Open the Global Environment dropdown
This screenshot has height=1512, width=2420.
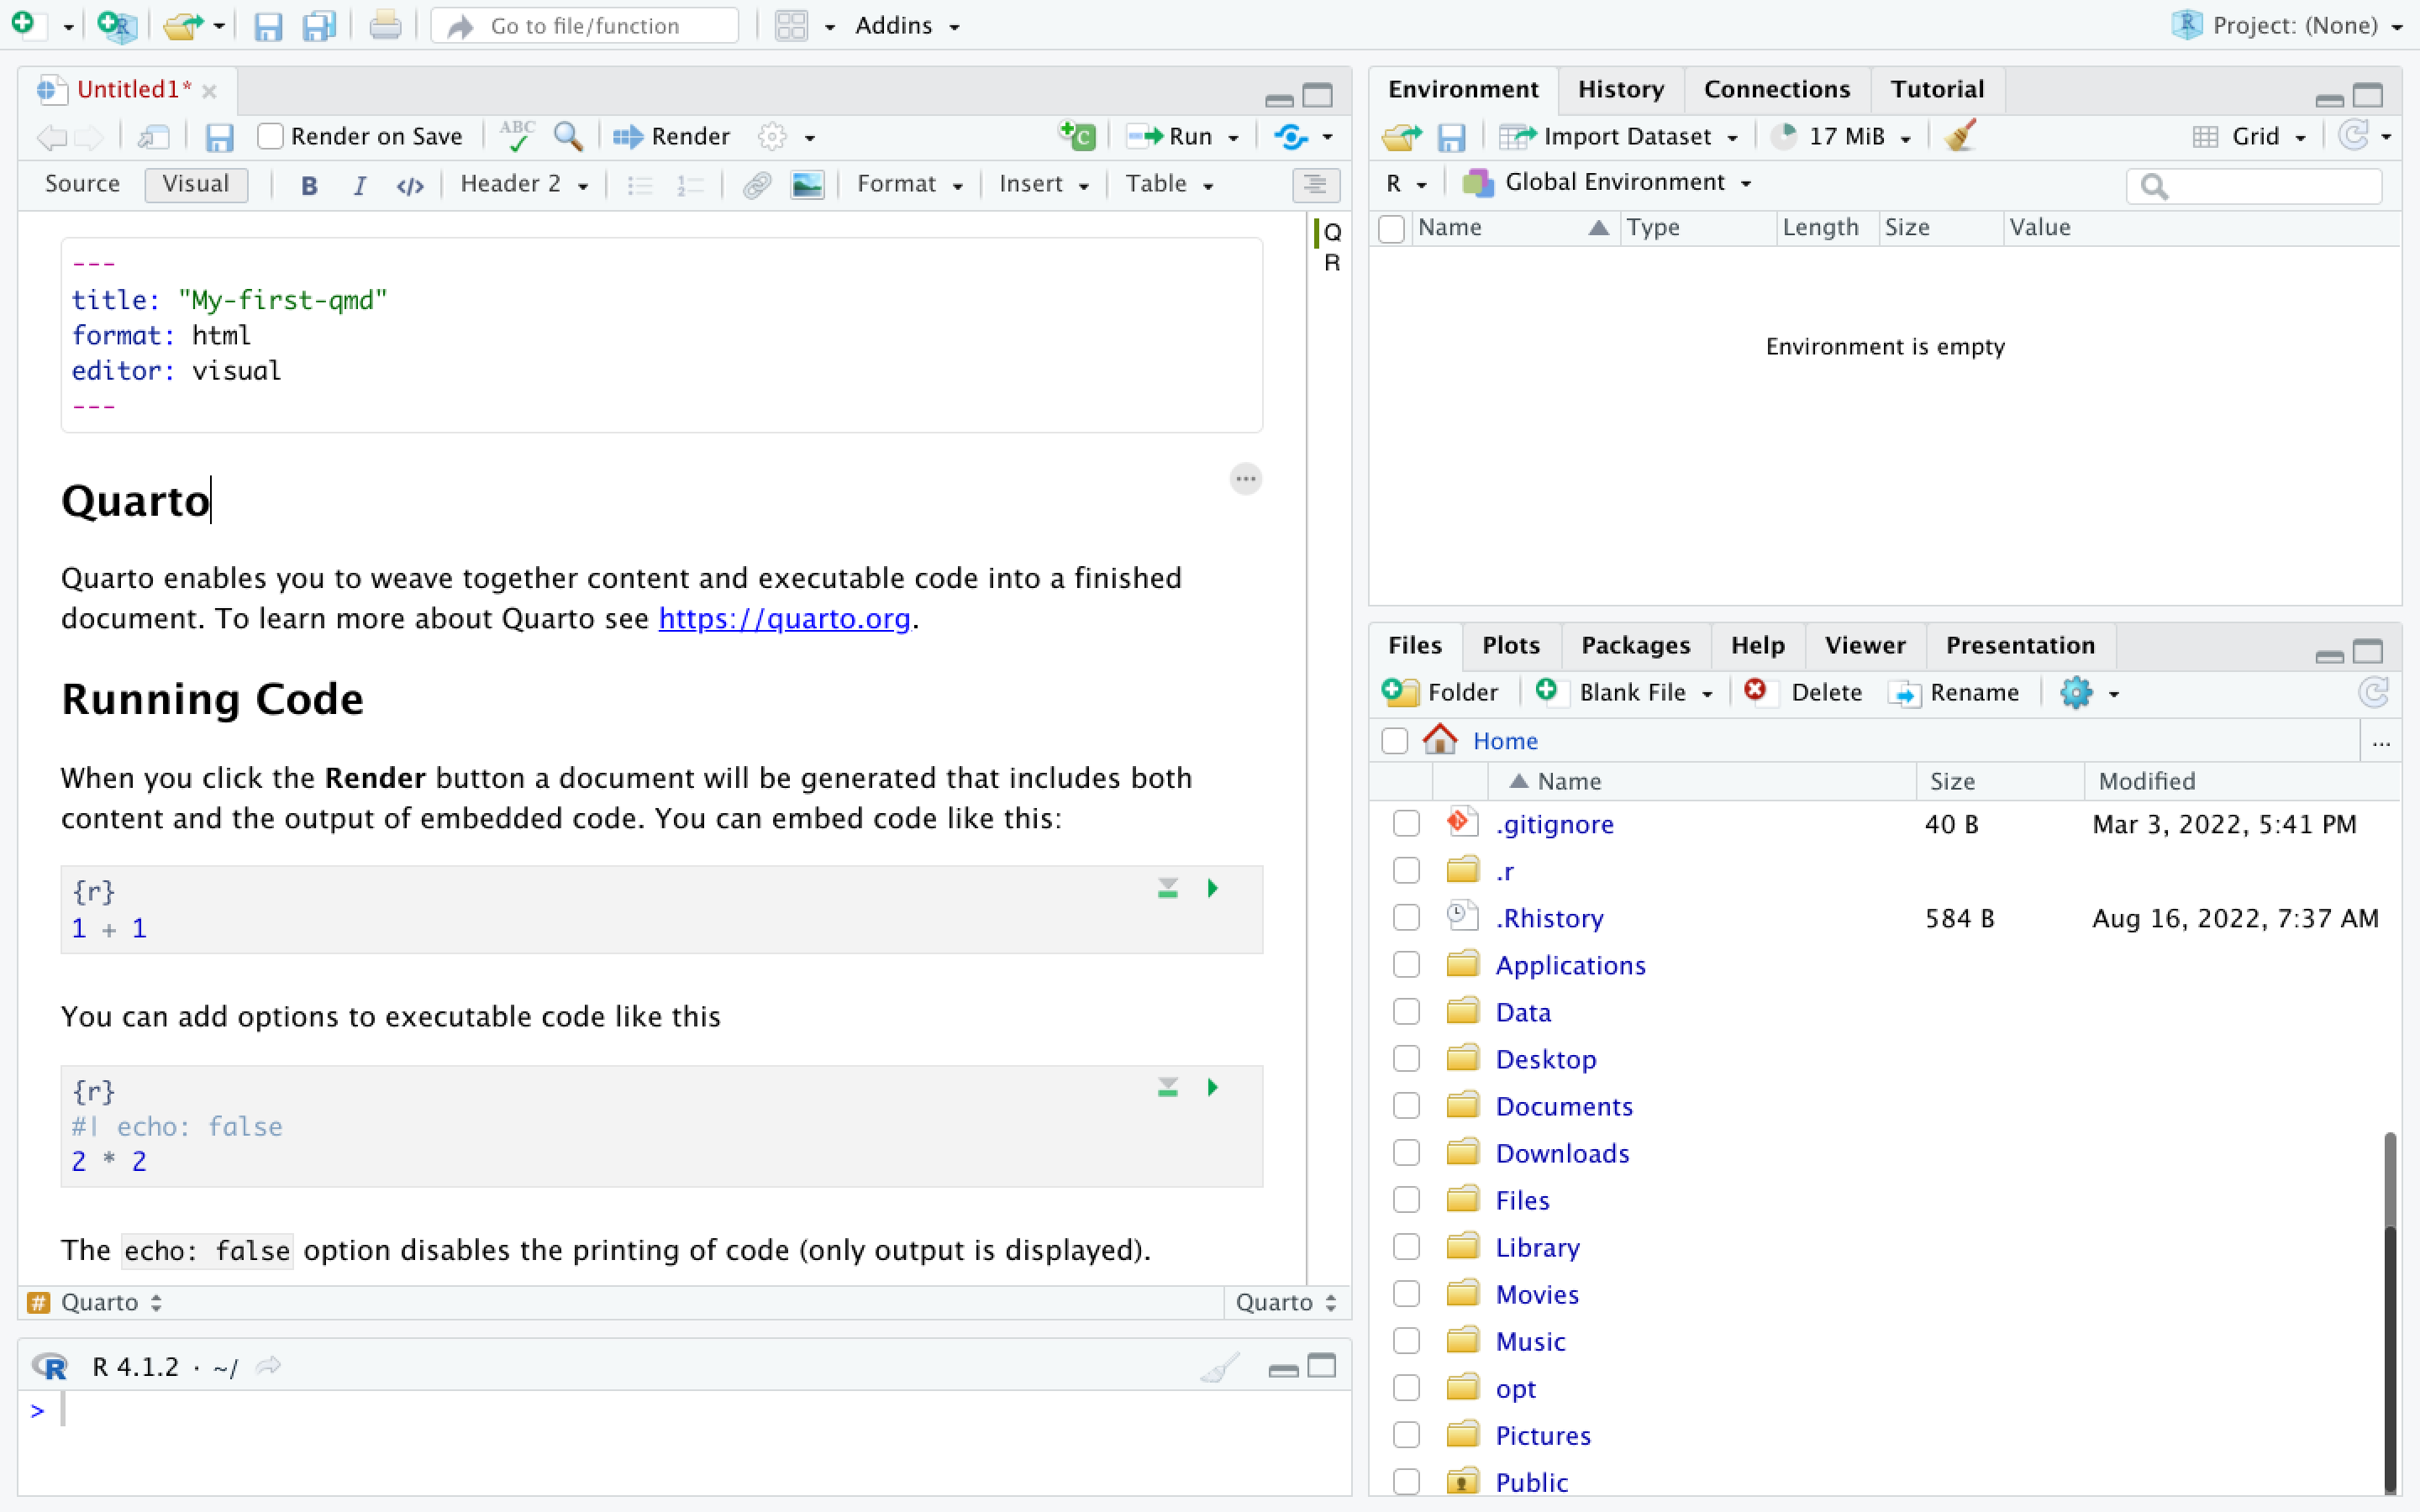(1607, 182)
